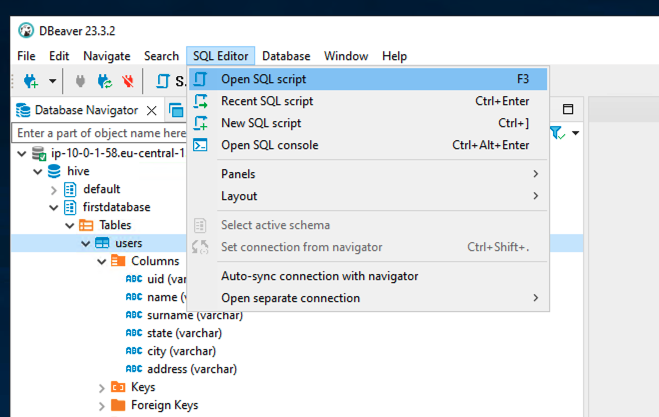
Task: Expand the Panels submenu
Action: (368, 174)
